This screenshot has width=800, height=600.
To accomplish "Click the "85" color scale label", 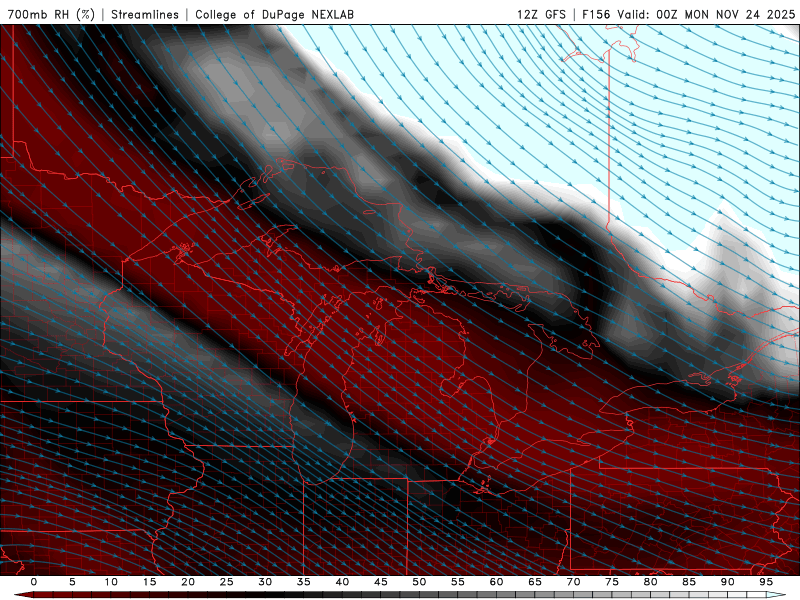I will tap(689, 582).
